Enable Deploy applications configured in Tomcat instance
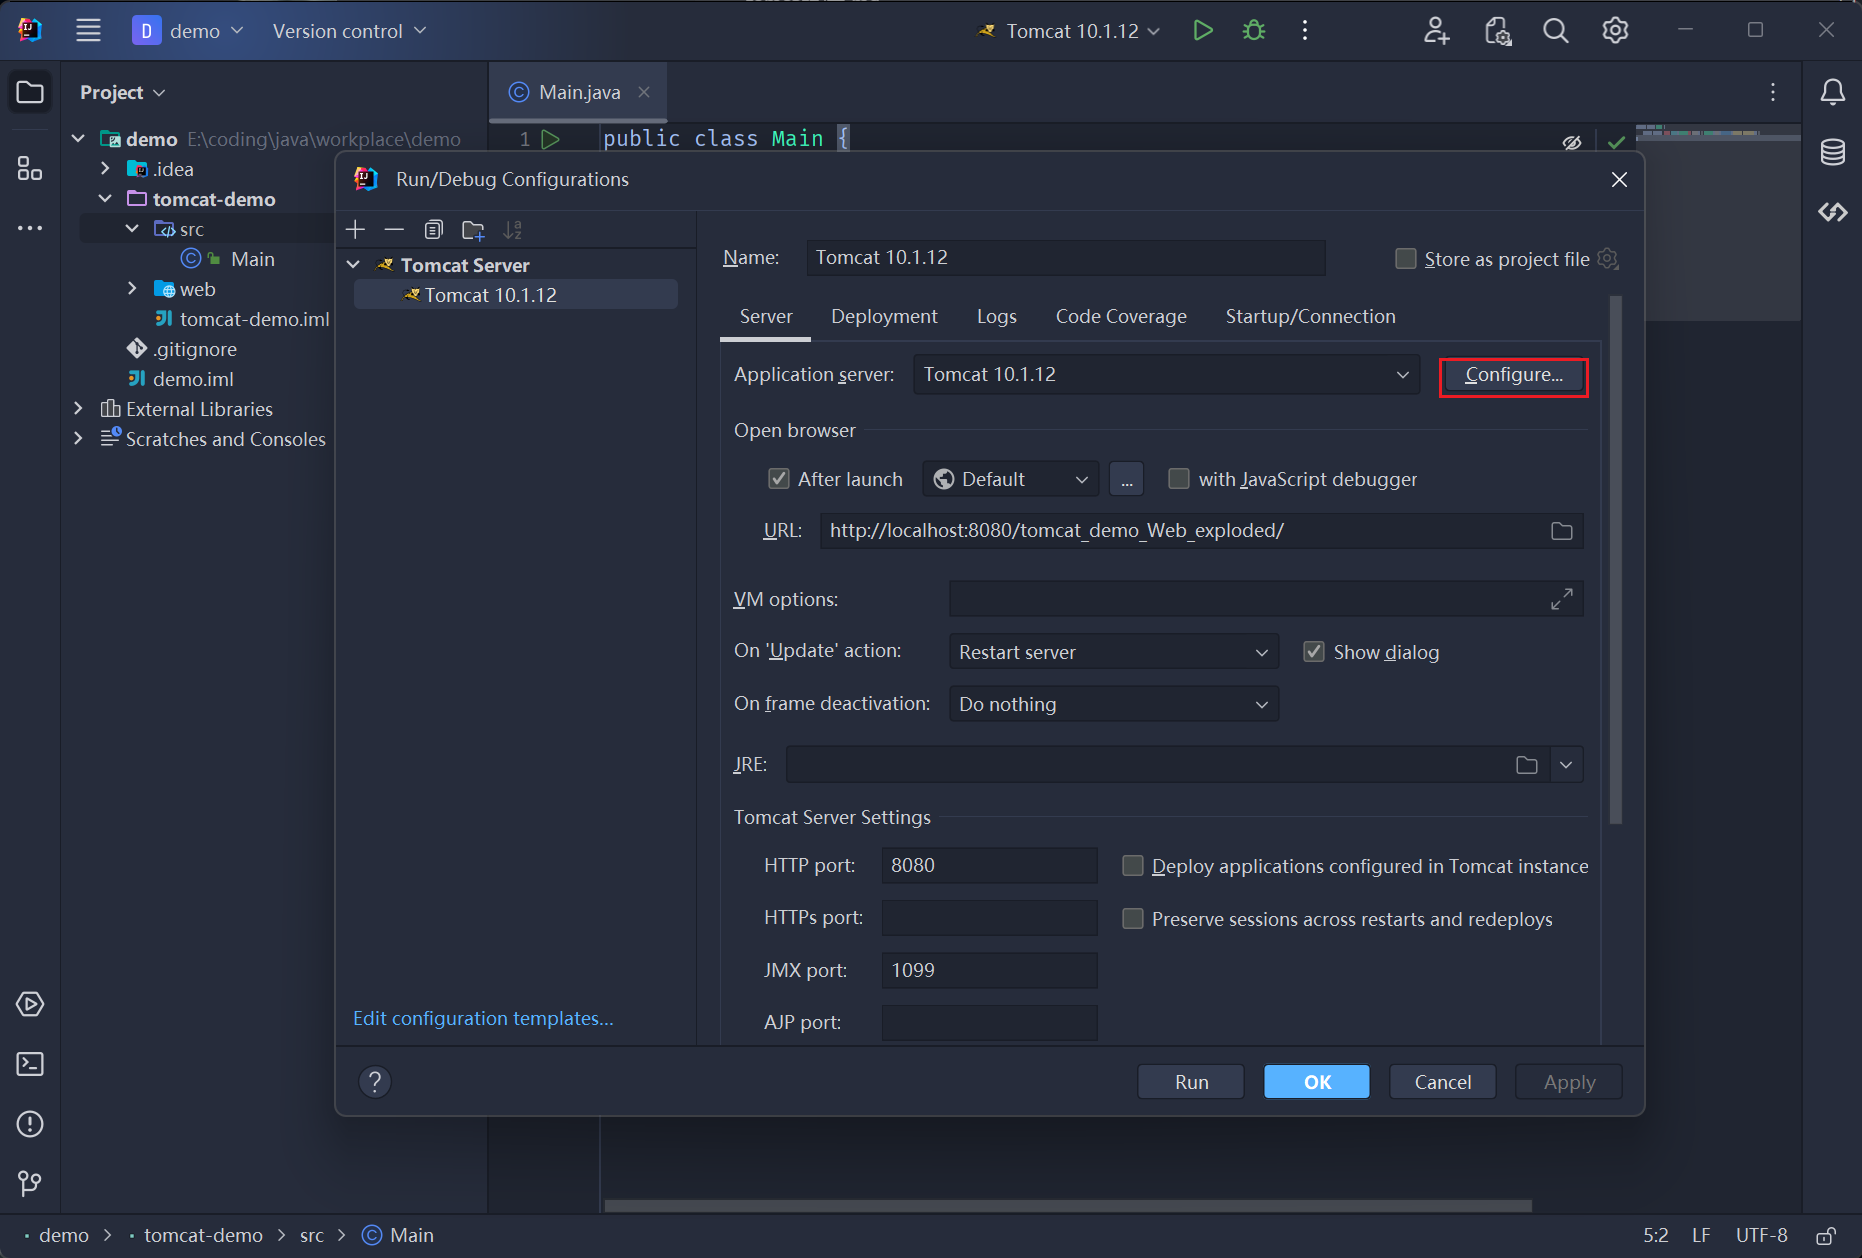Screen dimensions: 1862x1258 click(1133, 866)
